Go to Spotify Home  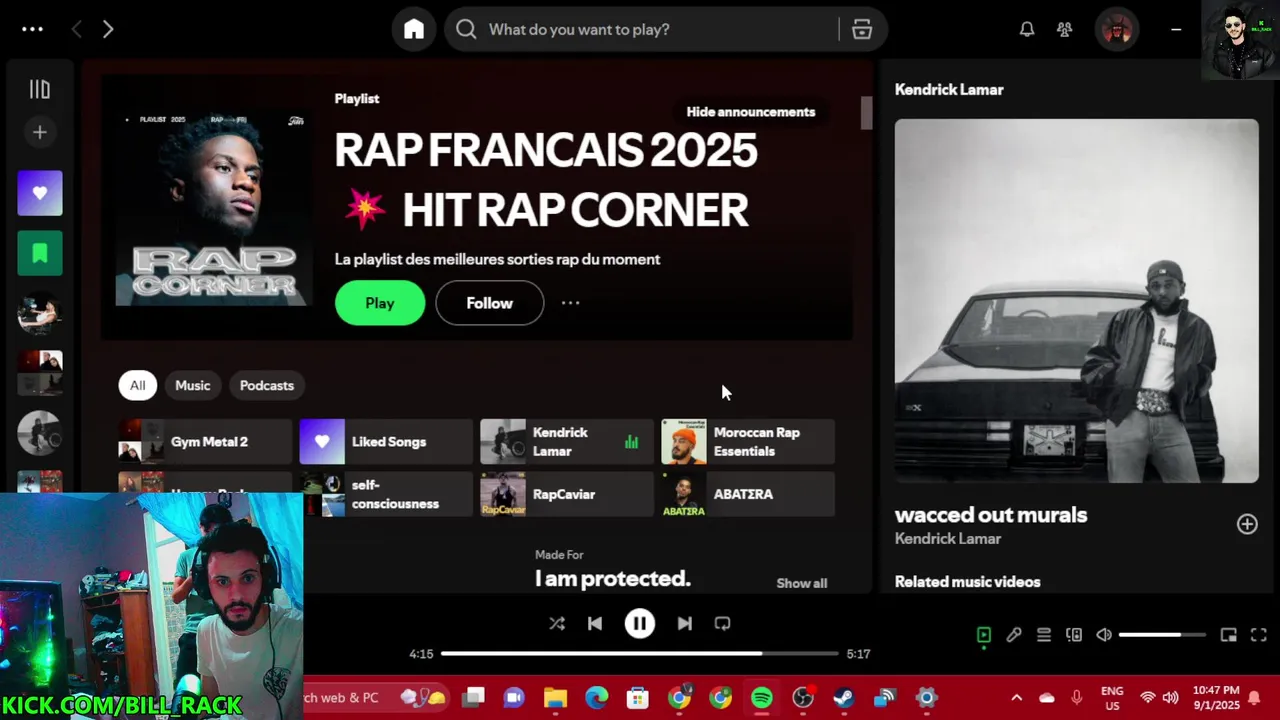pos(414,29)
